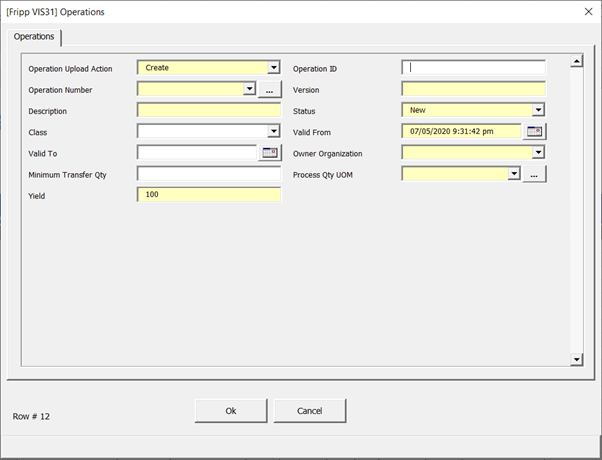Select the Operations tab
This screenshot has width=602, height=460.
tap(34, 37)
